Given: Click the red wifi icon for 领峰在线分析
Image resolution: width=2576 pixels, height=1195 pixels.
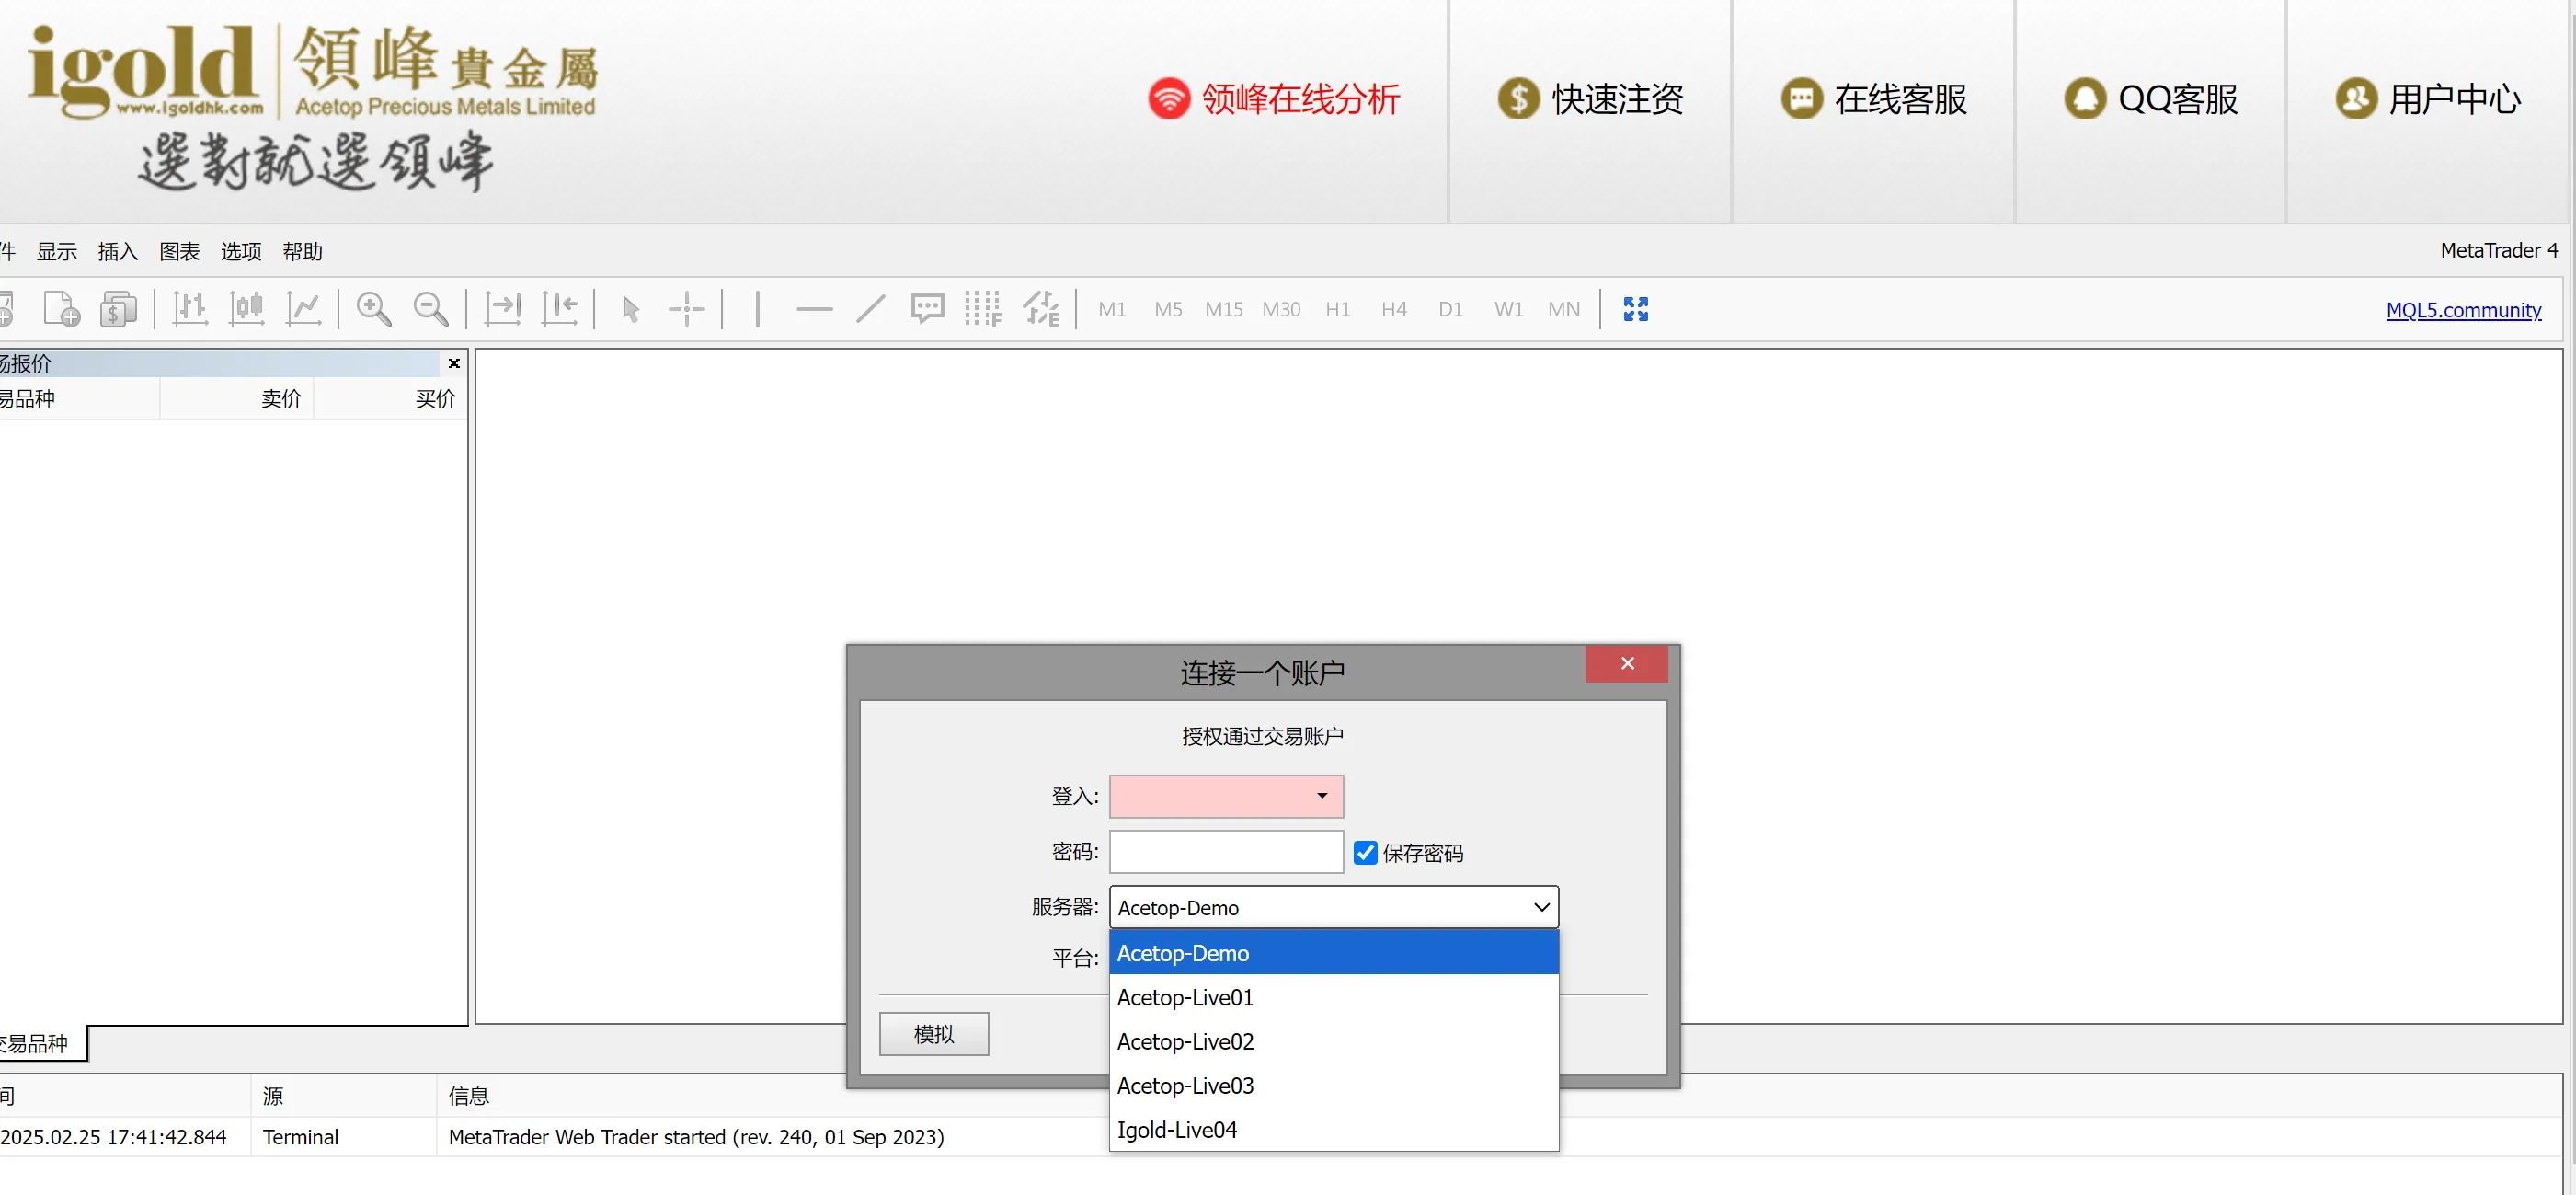Looking at the screenshot, I should click(x=1169, y=98).
